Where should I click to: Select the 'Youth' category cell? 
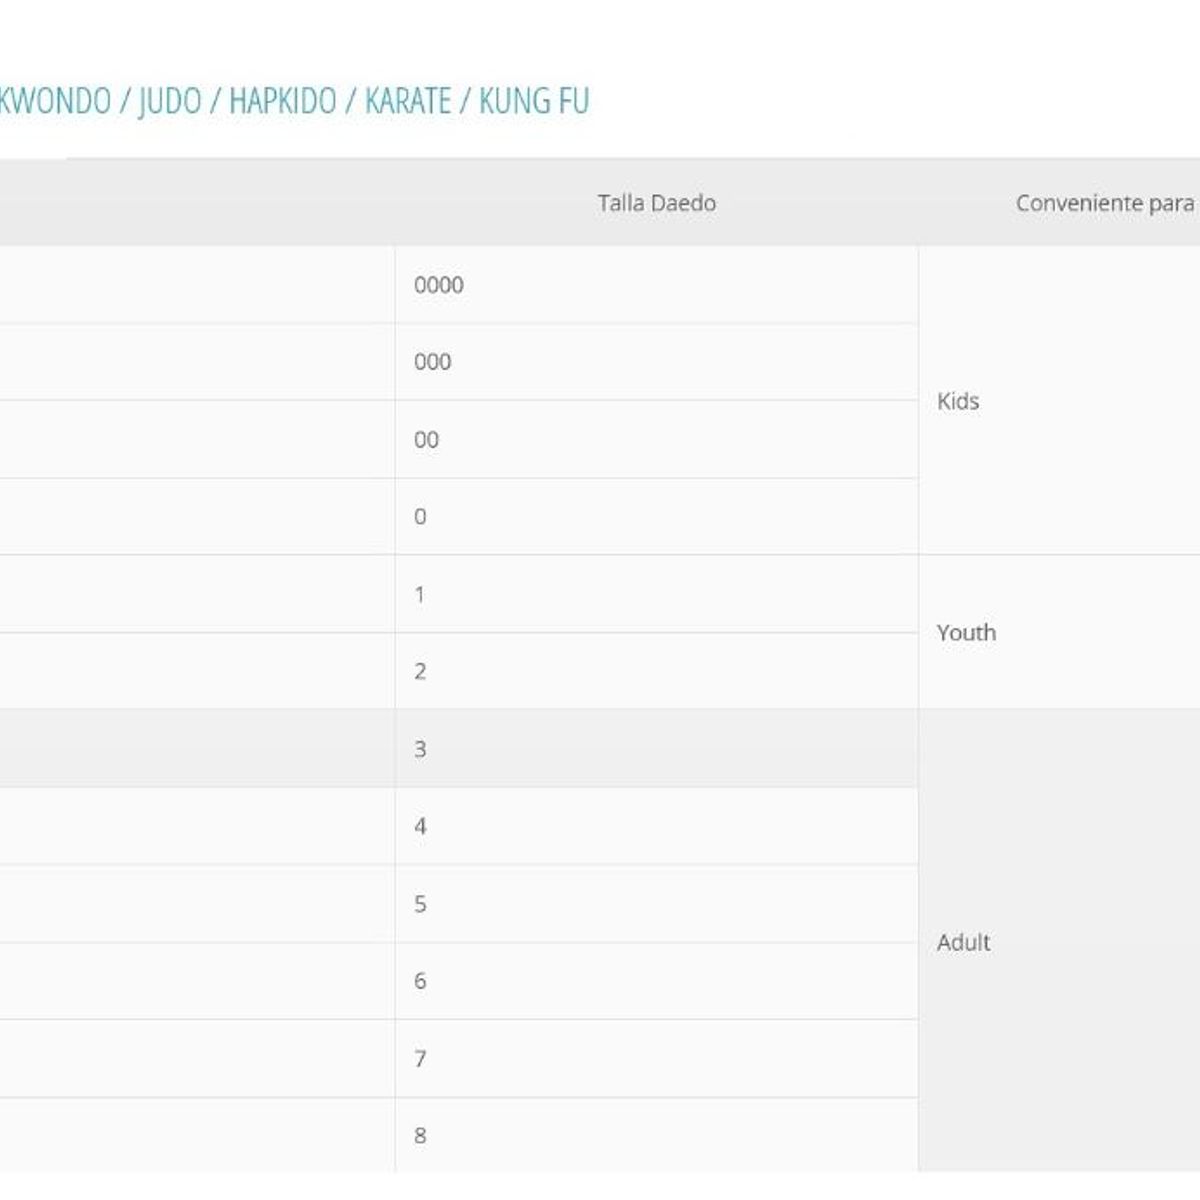[x=966, y=632]
